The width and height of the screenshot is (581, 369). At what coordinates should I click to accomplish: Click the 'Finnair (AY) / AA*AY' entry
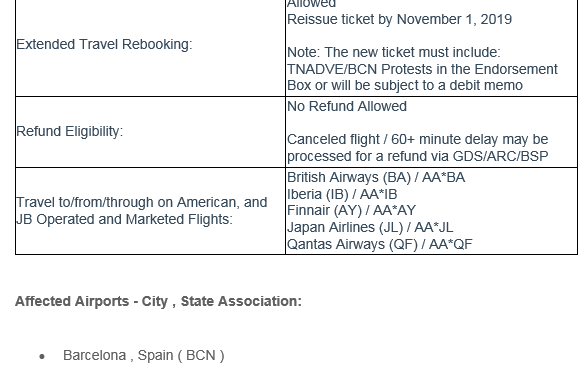click(x=351, y=210)
